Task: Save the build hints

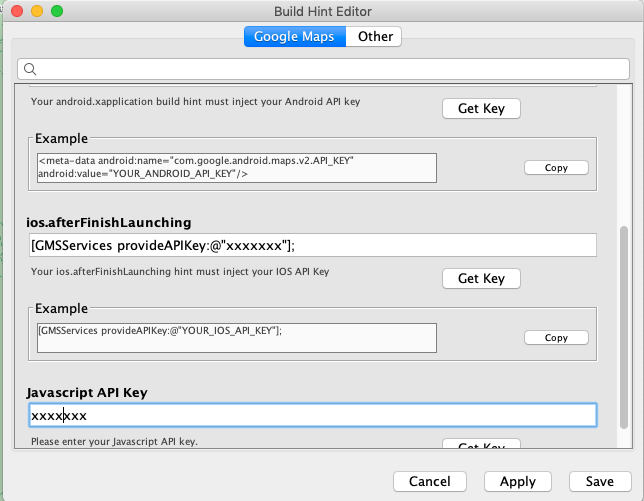Action: (600, 481)
